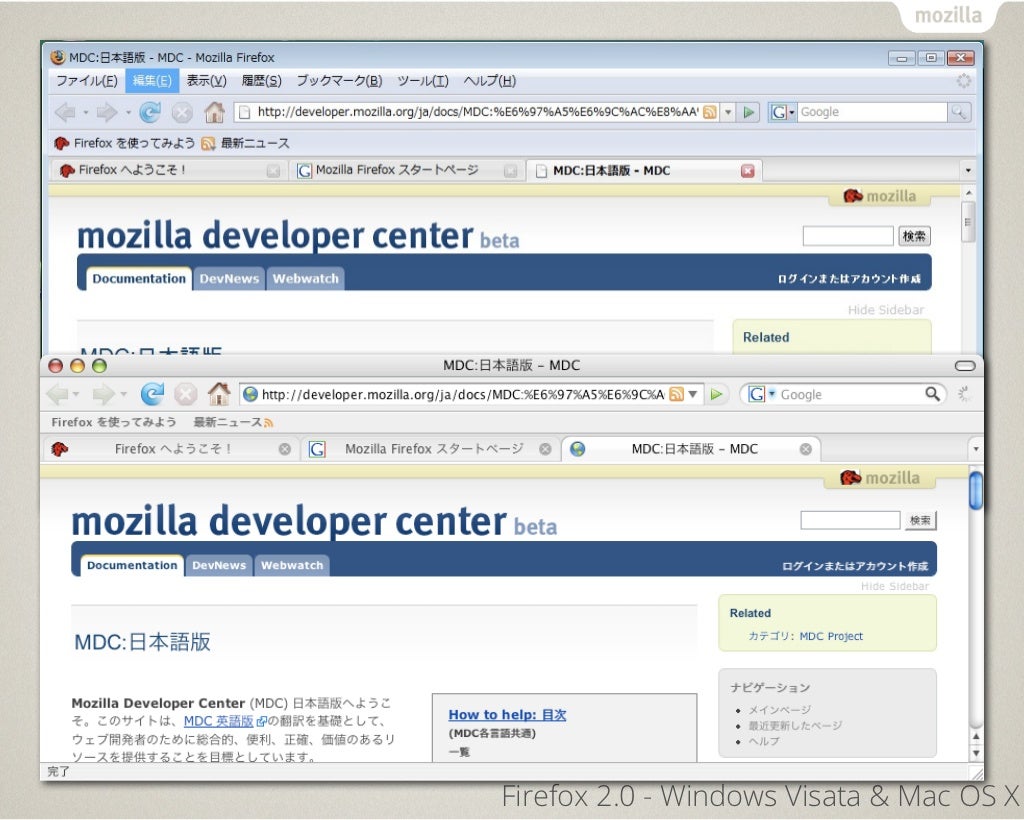Click Home icon in Windows Firefox toolbar
The image size is (1024, 820).
click(214, 112)
